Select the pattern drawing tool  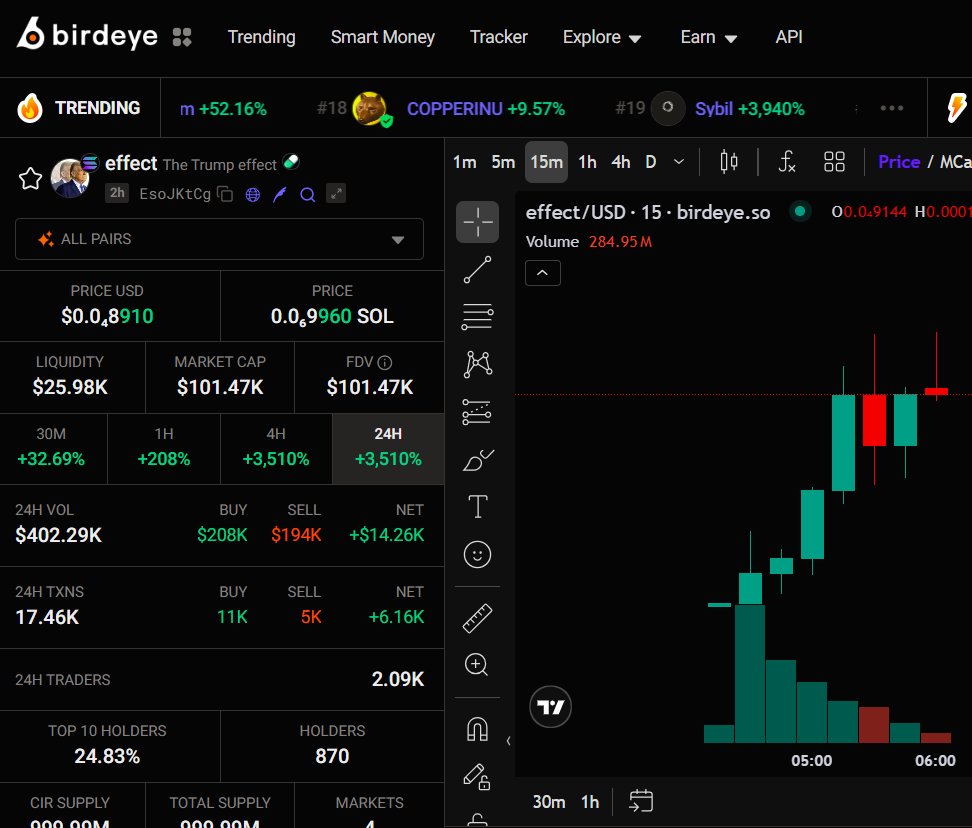[477, 364]
